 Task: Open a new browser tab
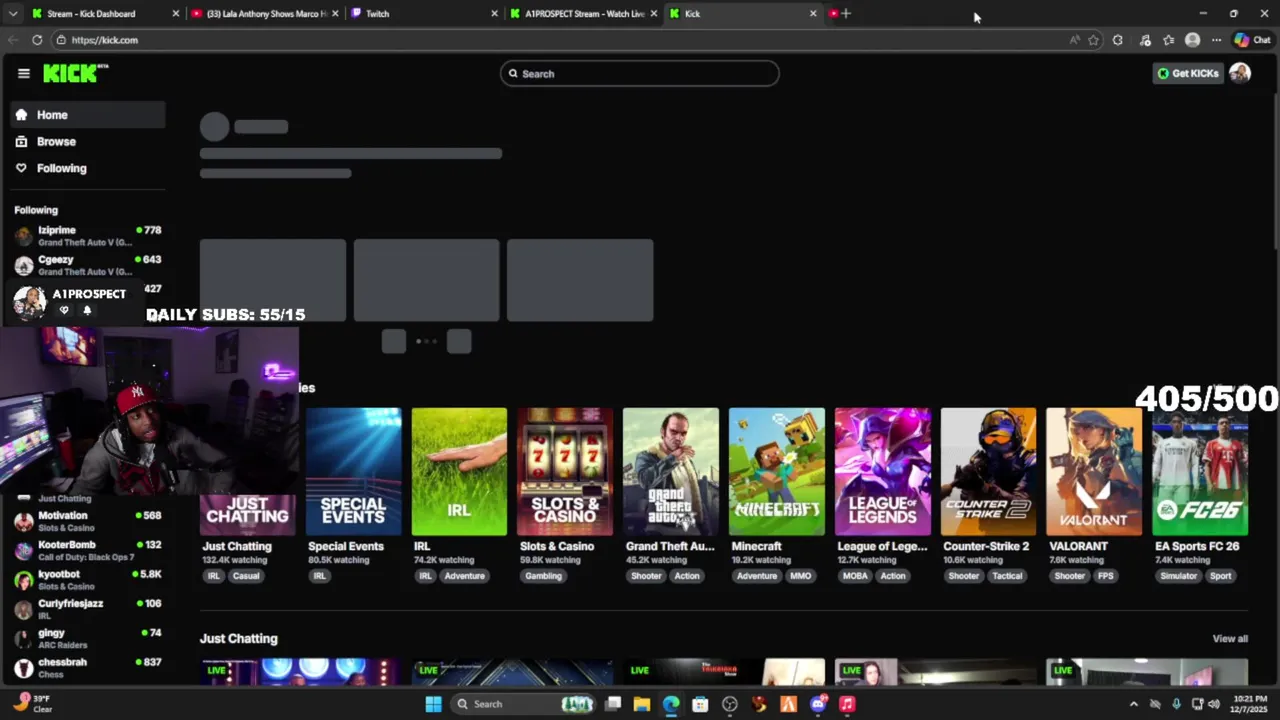tap(846, 14)
